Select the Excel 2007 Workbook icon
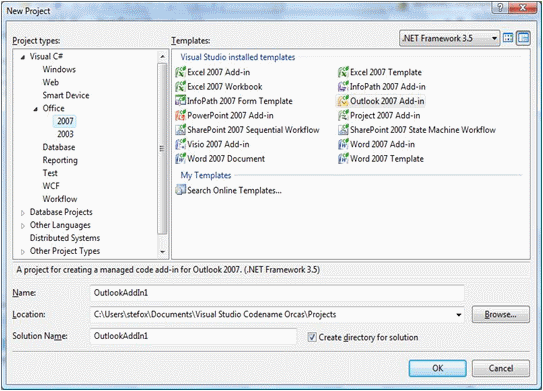The image size is (543, 391). tap(180, 87)
